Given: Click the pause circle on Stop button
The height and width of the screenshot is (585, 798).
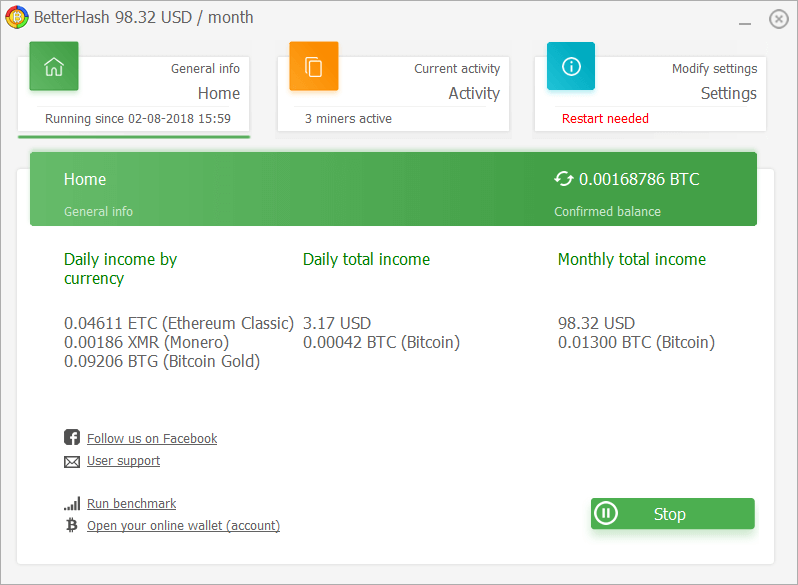Looking at the screenshot, I should [x=606, y=513].
